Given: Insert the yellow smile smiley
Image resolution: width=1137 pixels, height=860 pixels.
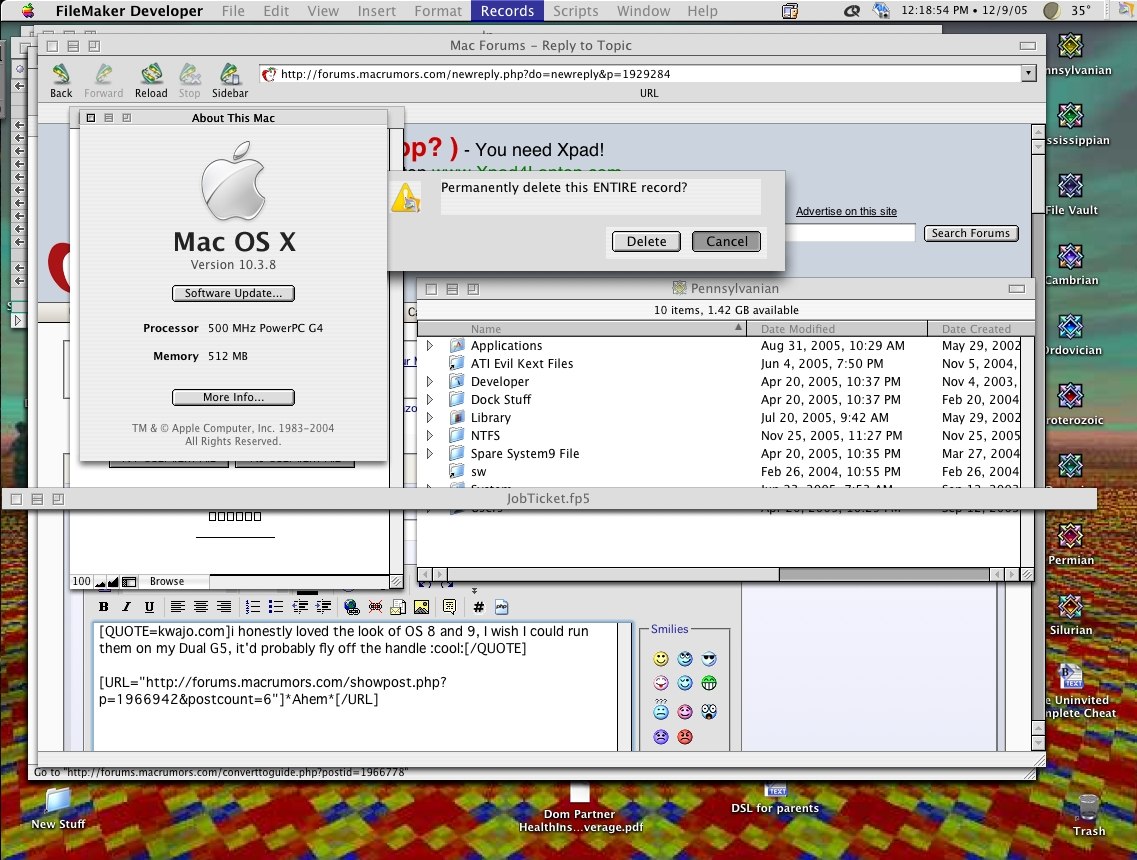Looking at the screenshot, I should click(x=661, y=658).
